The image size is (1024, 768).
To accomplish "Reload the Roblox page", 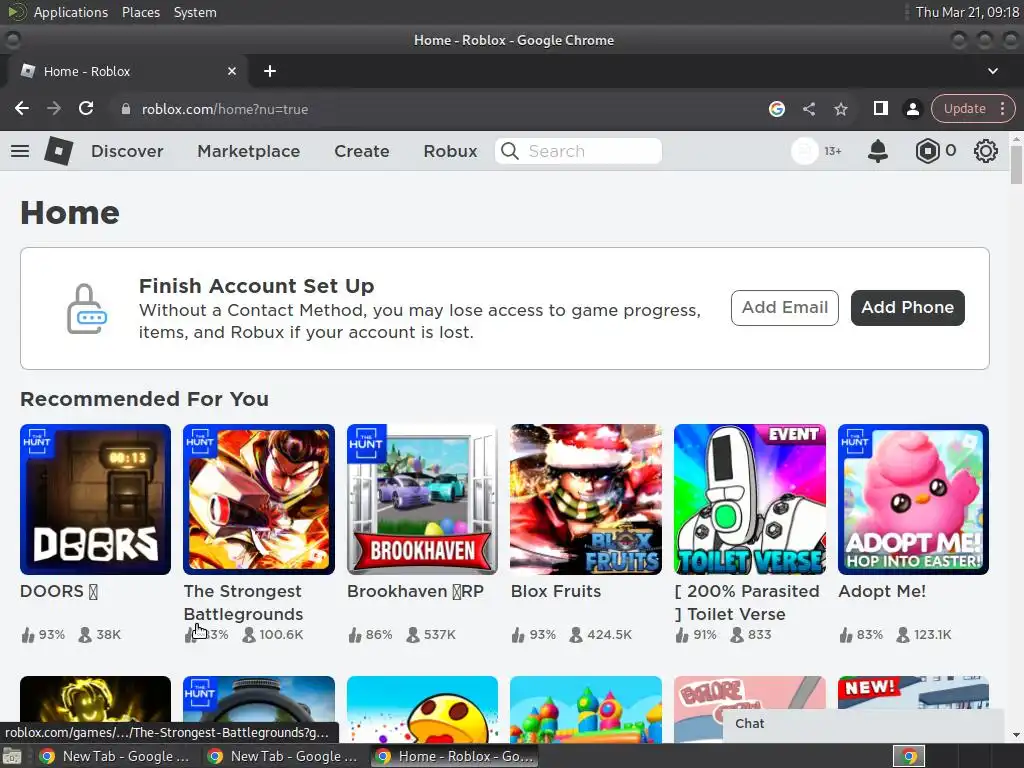I will pyautogui.click(x=86, y=108).
